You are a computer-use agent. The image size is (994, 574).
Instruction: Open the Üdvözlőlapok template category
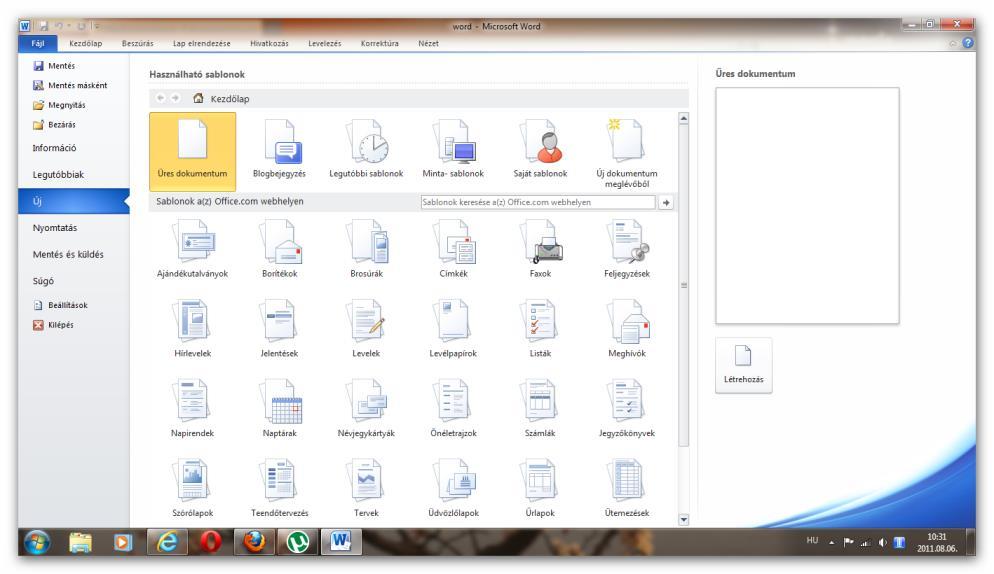coord(453,488)
